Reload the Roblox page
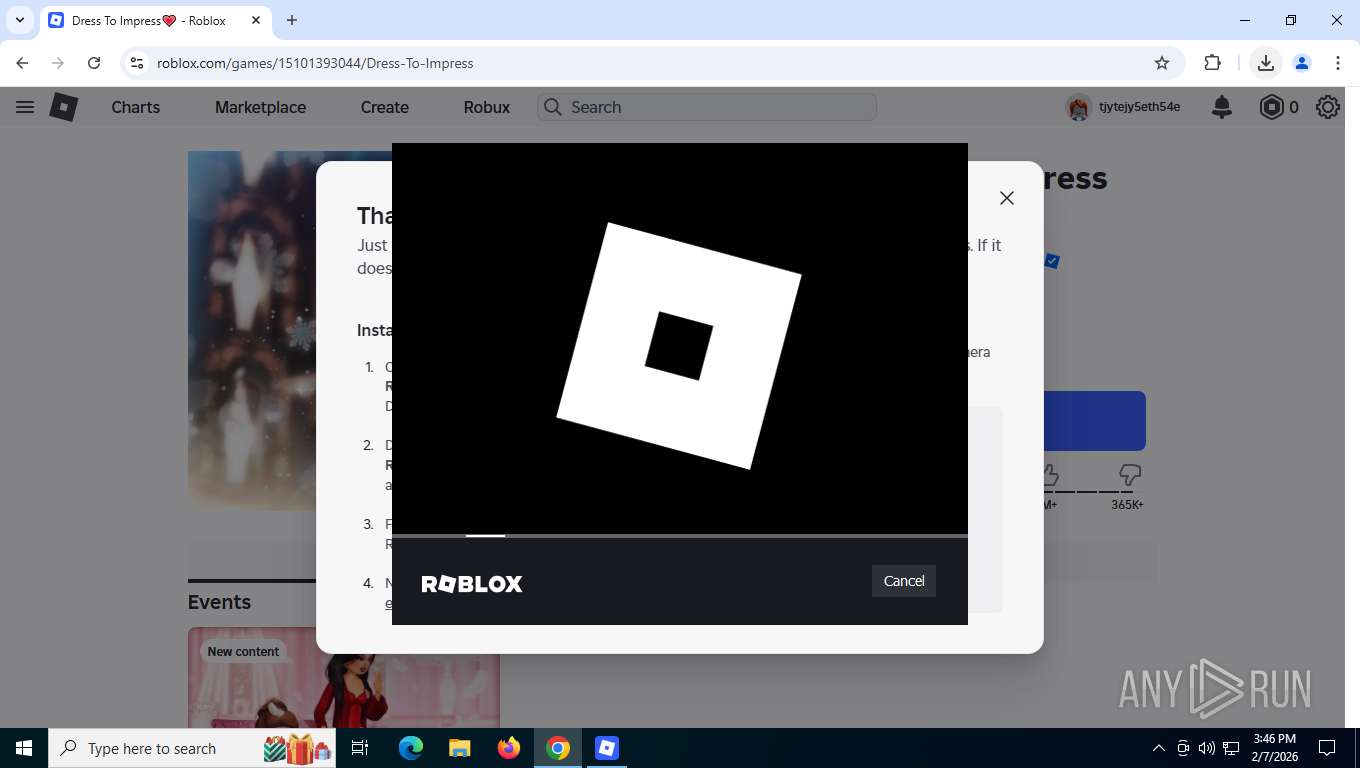The height and width of the screenshot is (768, 1360). coord(94,63)
